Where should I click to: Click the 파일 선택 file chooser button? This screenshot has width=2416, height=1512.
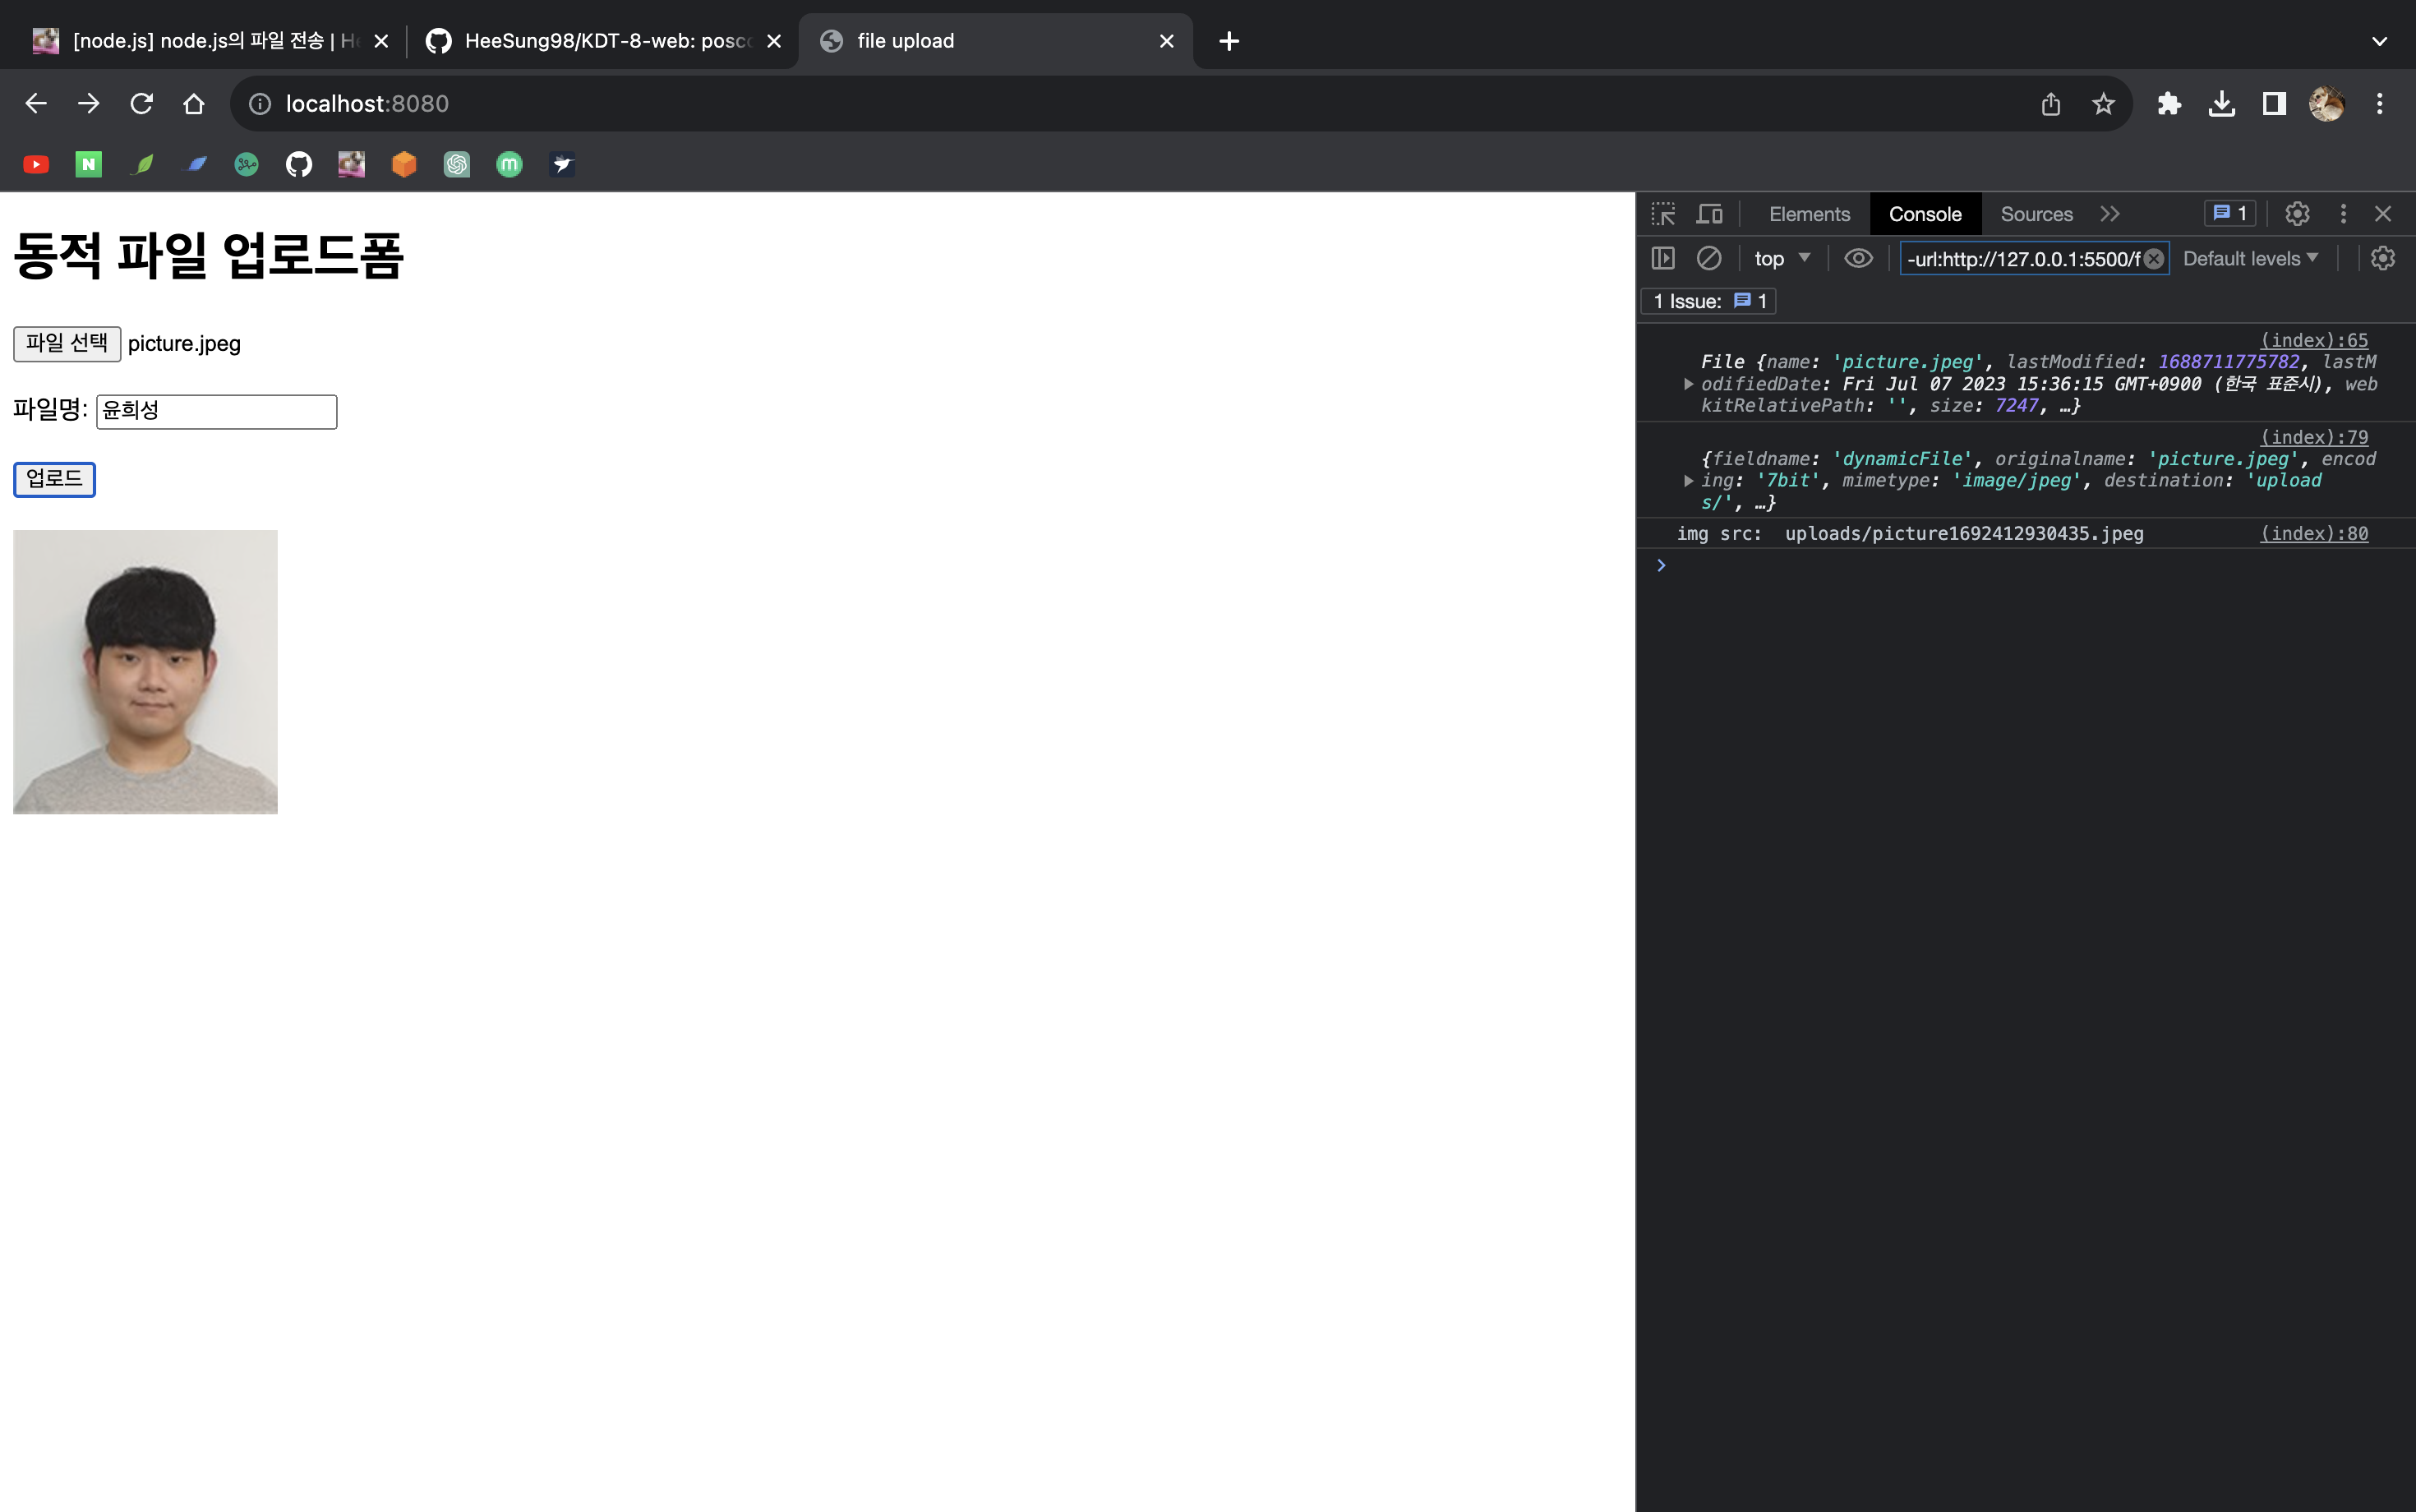coord(67,344)
